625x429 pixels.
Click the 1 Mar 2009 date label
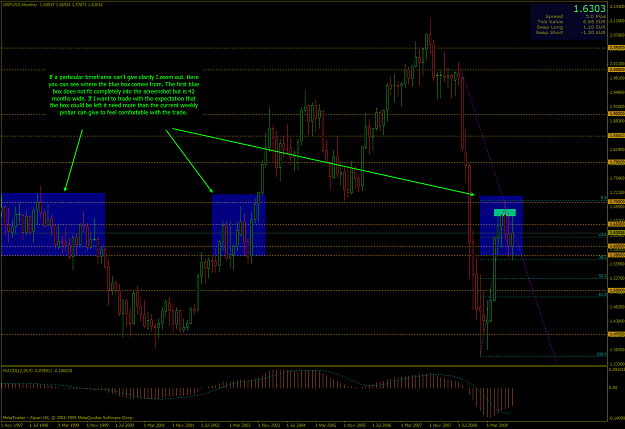(x=496, y=425)
